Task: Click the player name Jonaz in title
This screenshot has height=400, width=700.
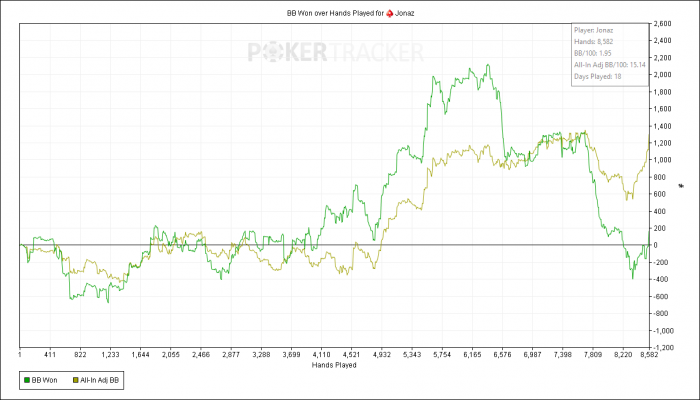Action: [x=405, y=13]
